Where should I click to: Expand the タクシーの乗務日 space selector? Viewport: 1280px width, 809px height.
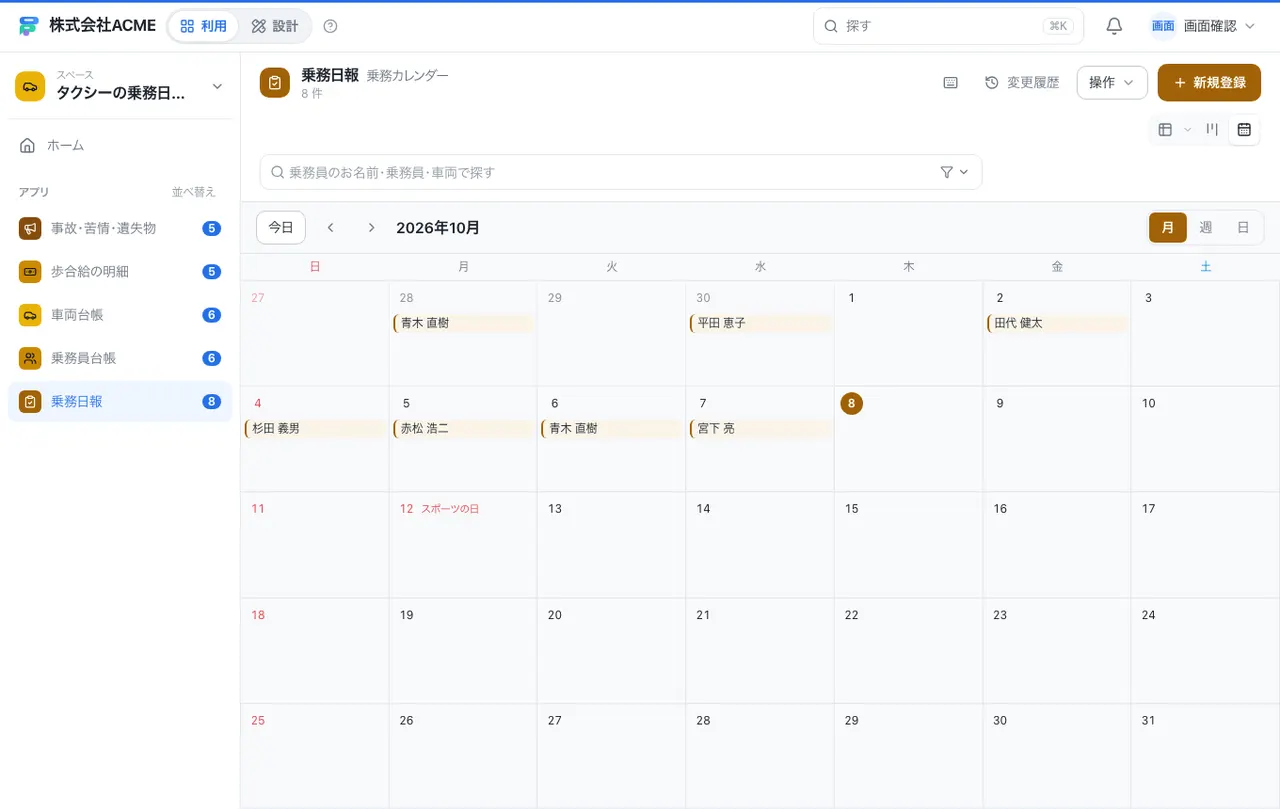(120, 86)
